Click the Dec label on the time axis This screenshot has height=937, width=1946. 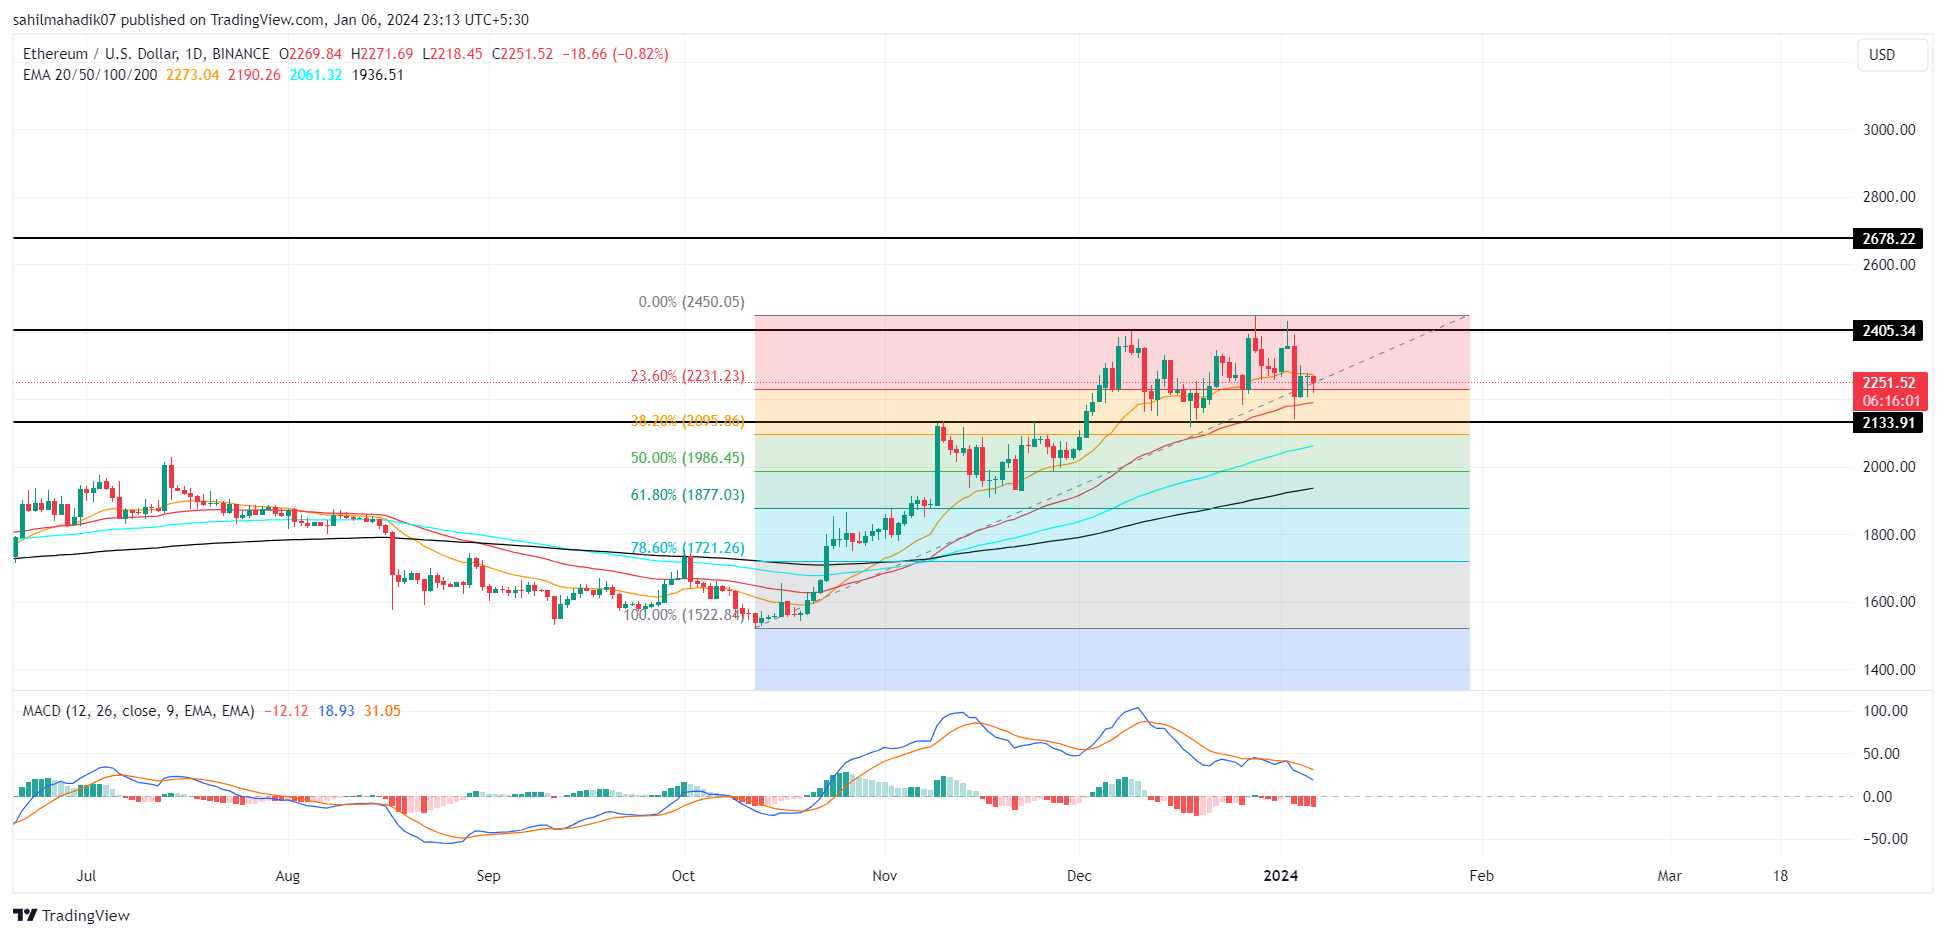pos(1078,875)
